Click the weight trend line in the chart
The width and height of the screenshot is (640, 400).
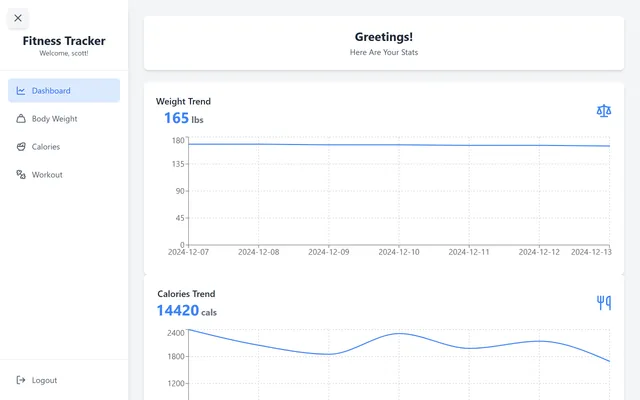(x=399, y=145)
